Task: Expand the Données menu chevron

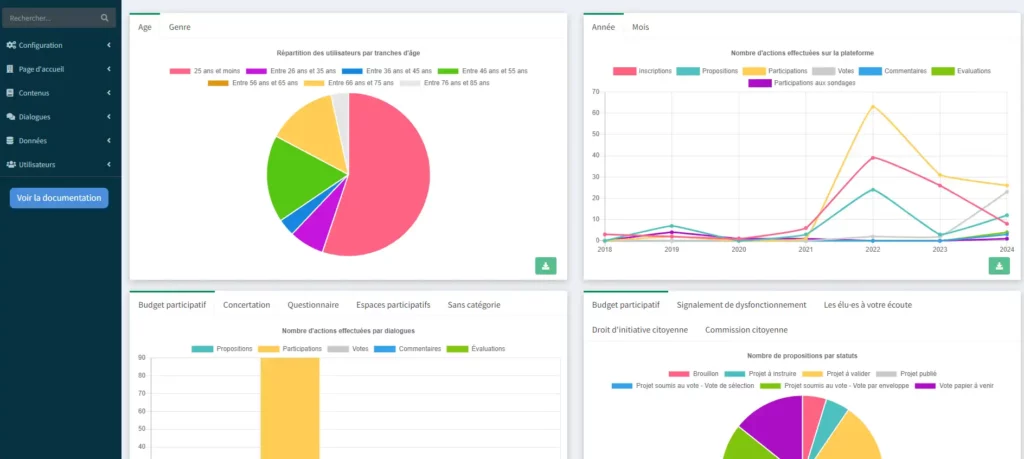Action: coord(108,140)
